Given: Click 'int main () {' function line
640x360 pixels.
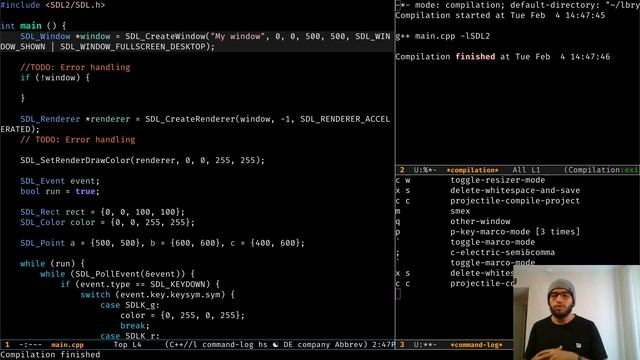Looking at the screenshot, I should tap(33, 26).
